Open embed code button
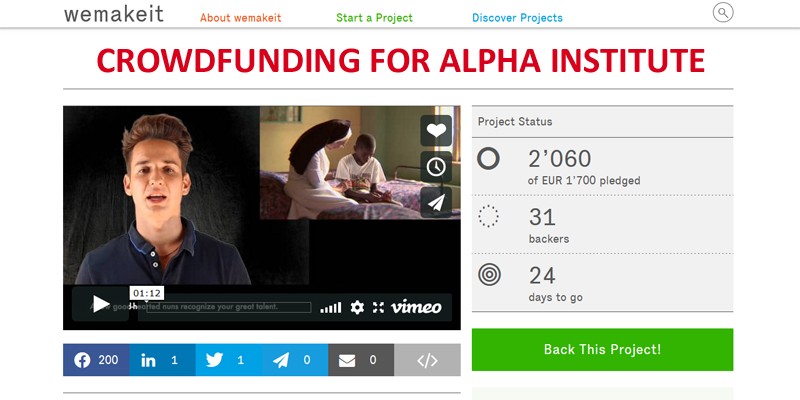Image resolution: width=800 pixels, height=400 pixels. click(x=427, y=360)
